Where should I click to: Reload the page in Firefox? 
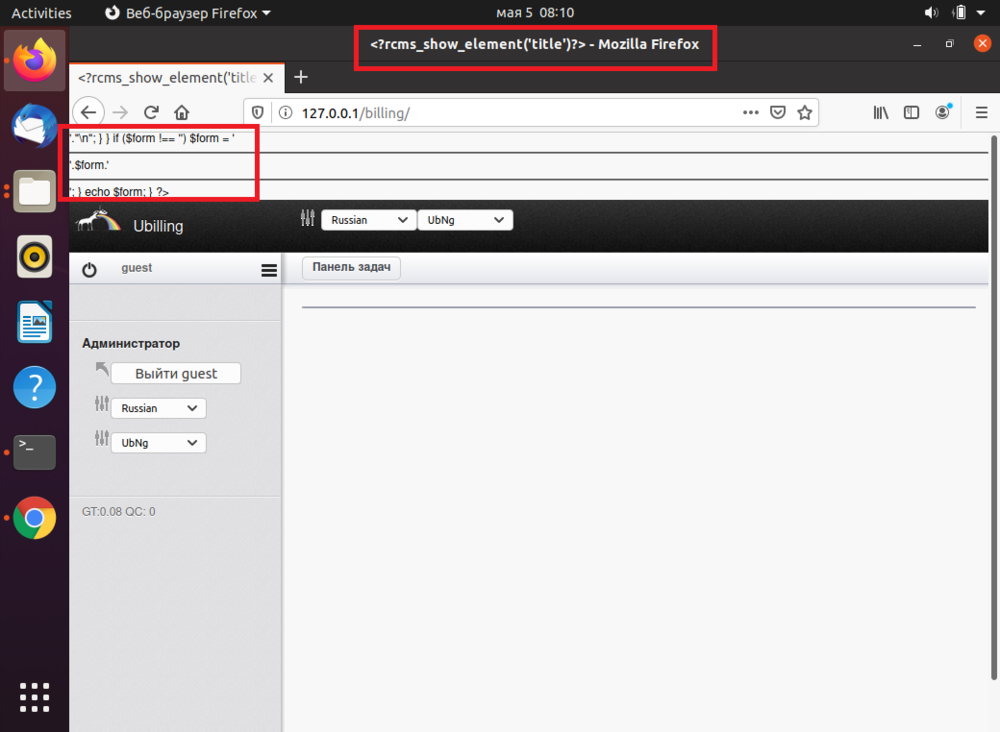(151, 113)
